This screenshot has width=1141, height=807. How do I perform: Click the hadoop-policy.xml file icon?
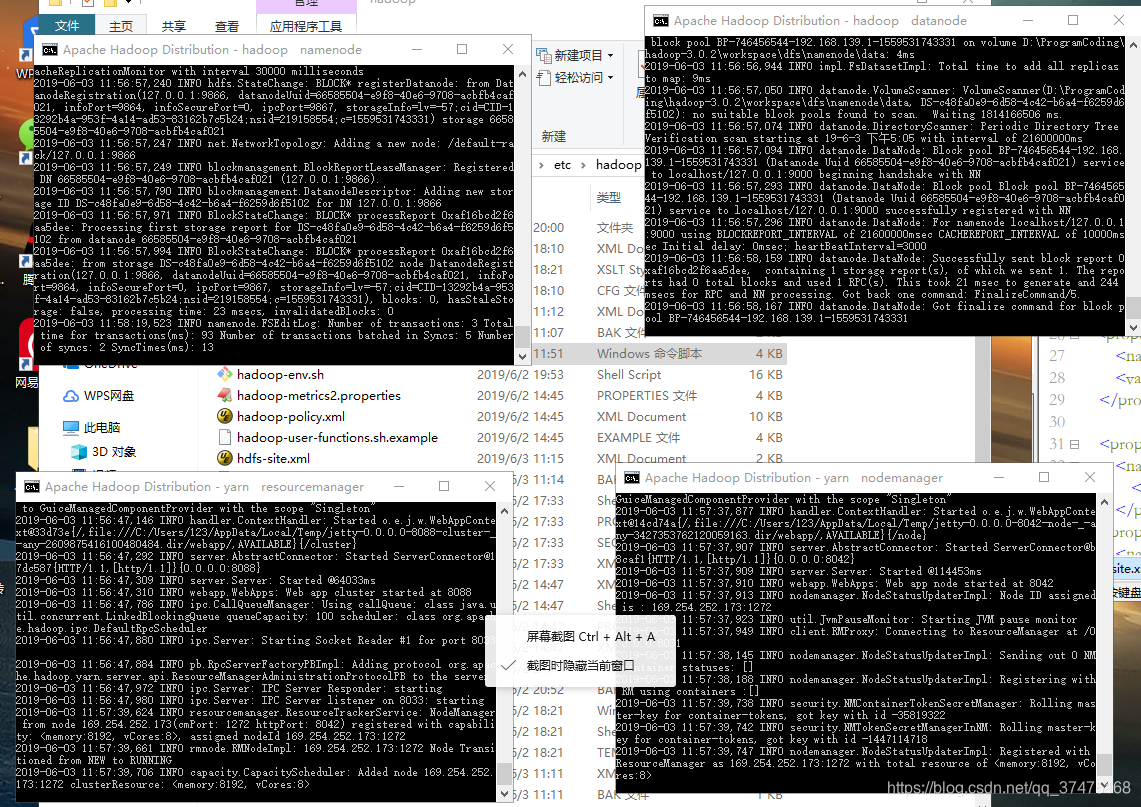tap(225, 416)
